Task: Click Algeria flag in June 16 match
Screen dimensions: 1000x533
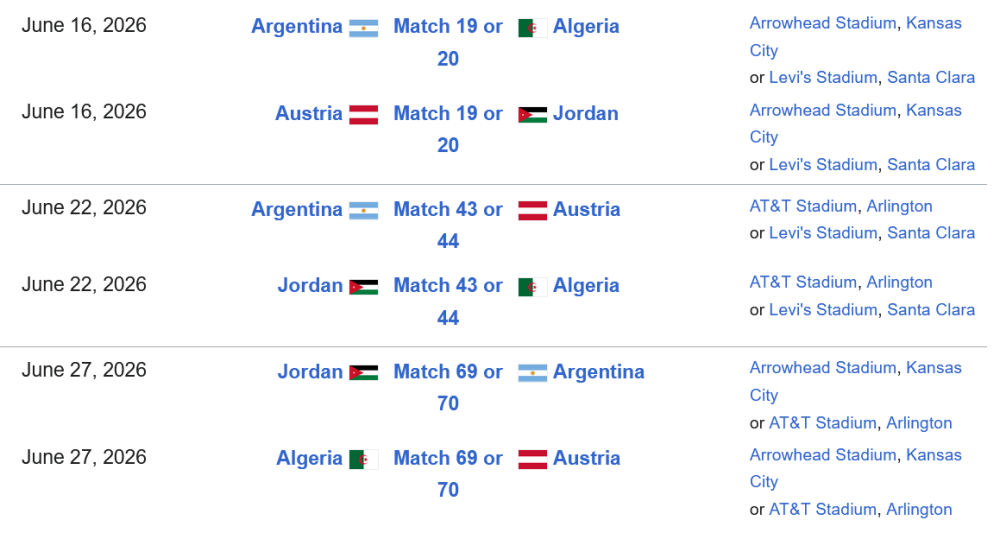Action: tap(532, 28)
